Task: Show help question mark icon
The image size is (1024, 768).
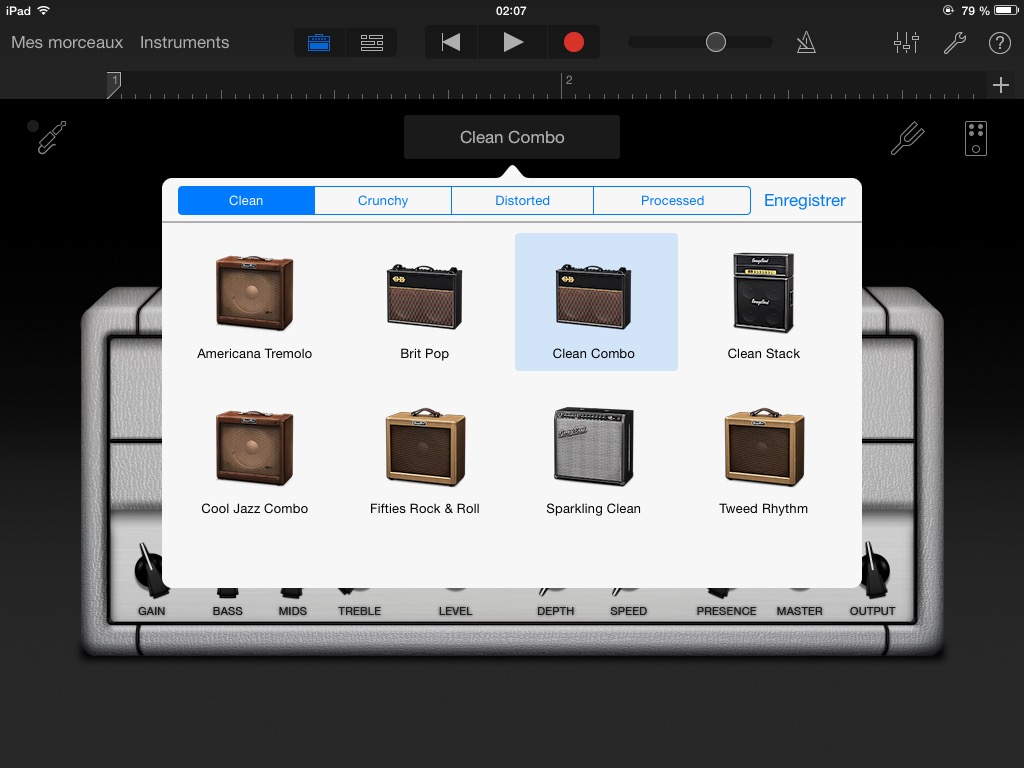Action: [1000, 42]
